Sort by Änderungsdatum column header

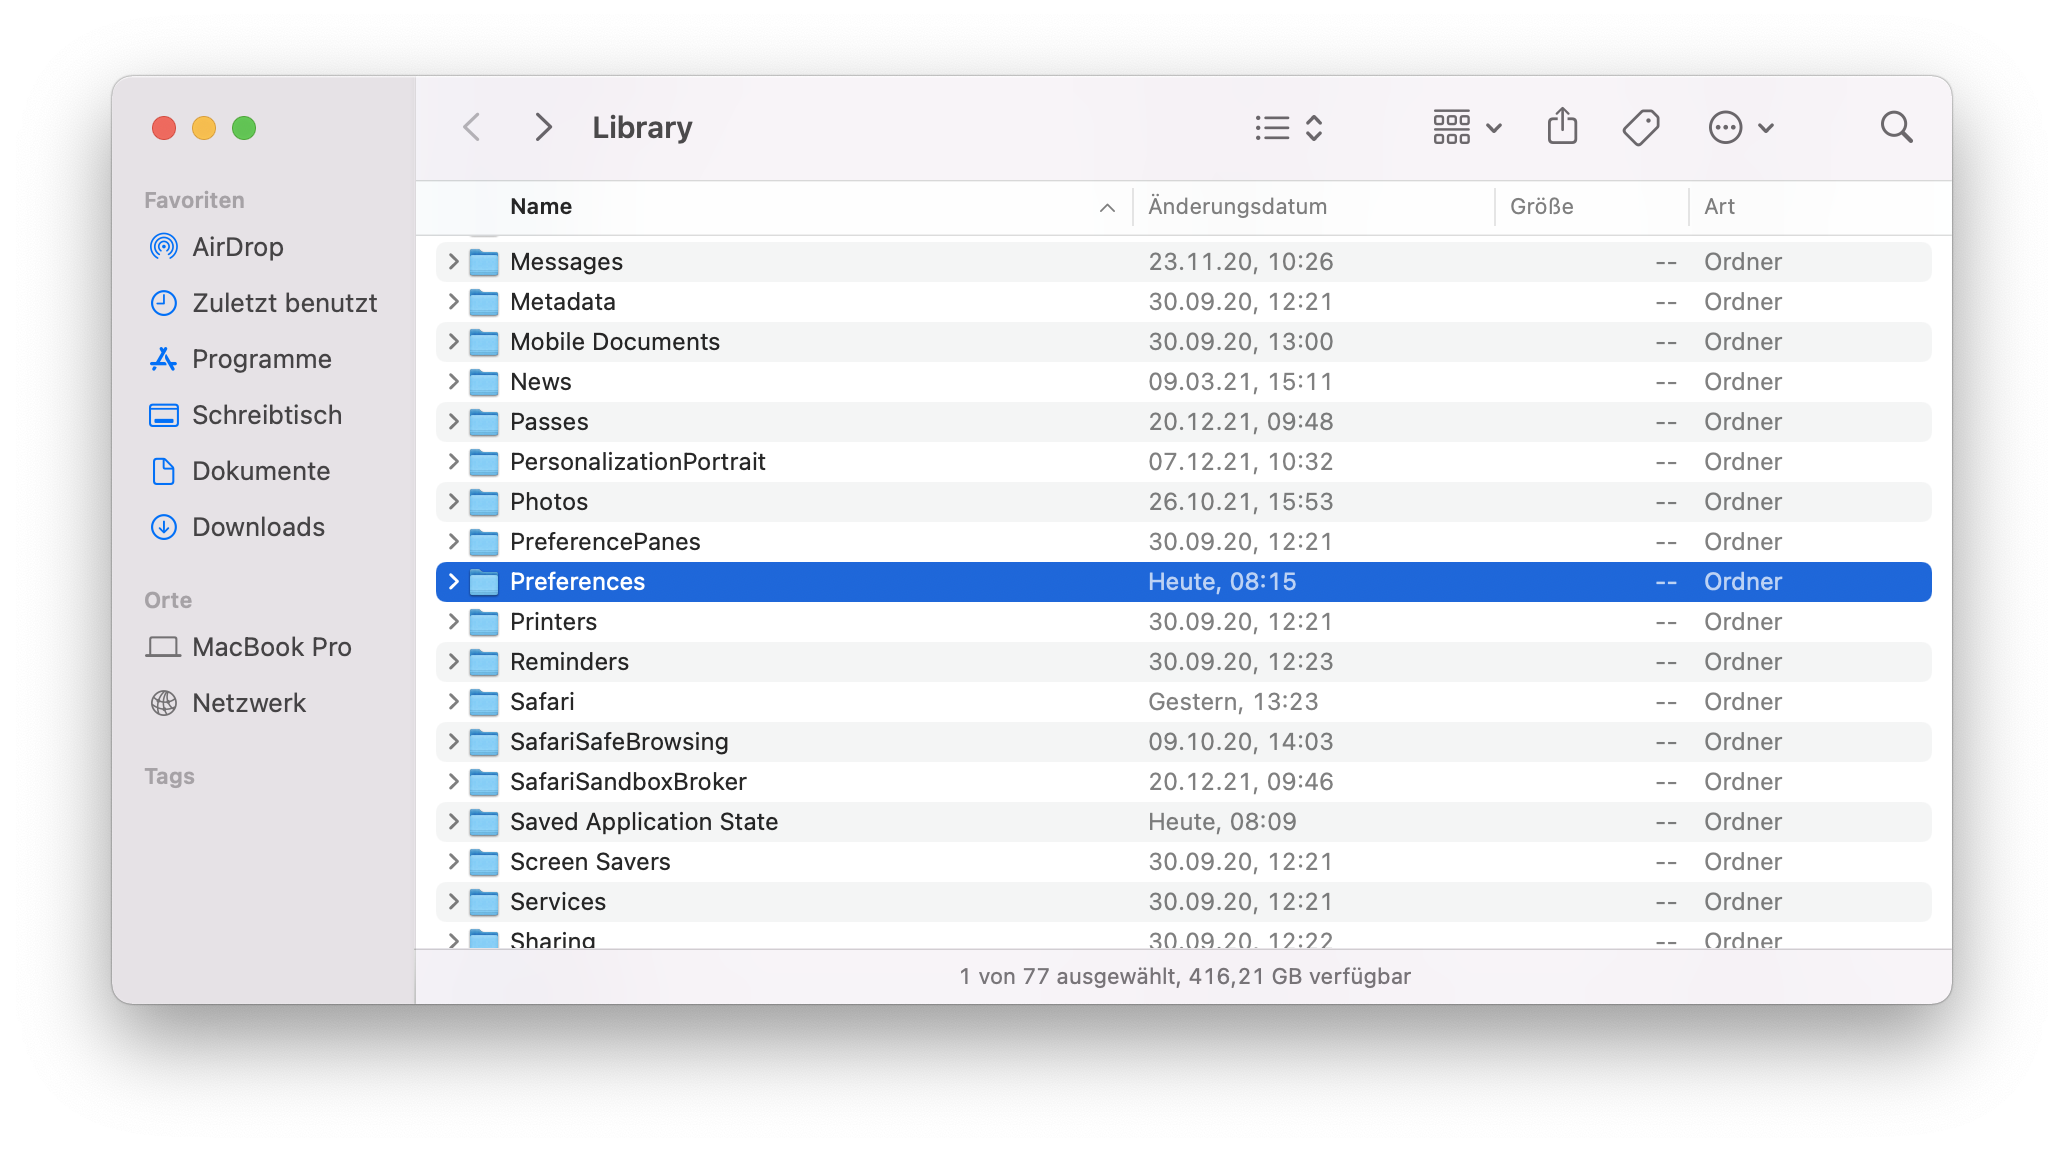pos(1237,207)
